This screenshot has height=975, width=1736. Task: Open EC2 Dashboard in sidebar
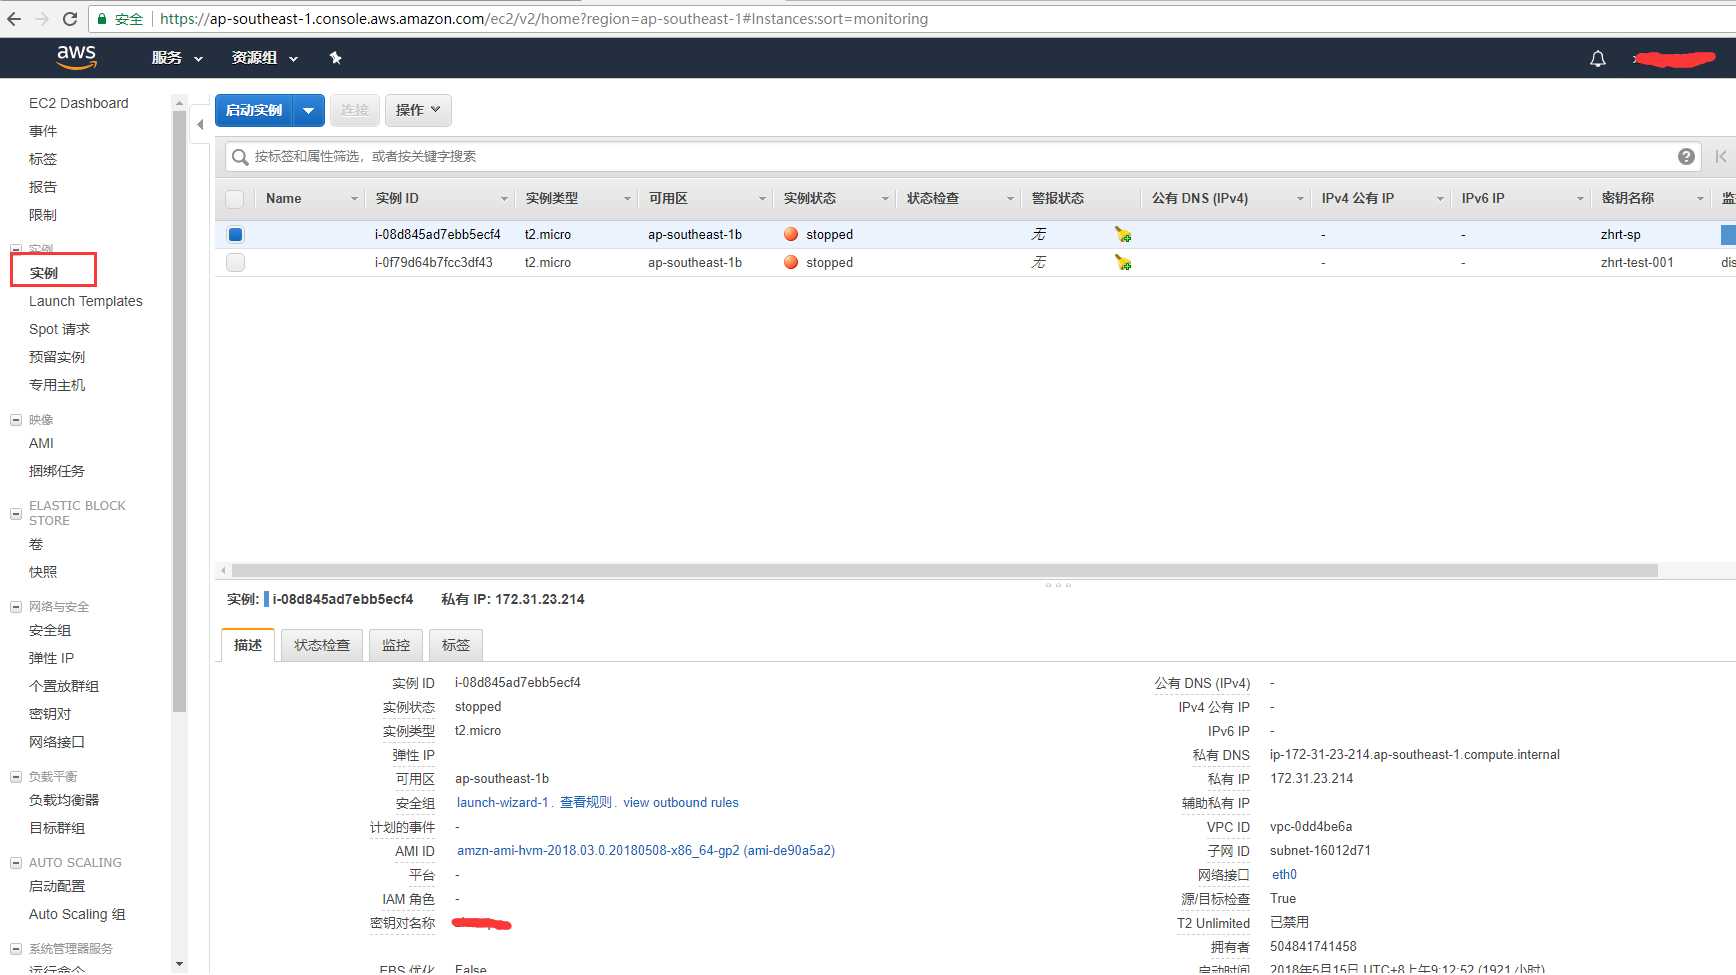pyautogui.click(x=79, y=103)
